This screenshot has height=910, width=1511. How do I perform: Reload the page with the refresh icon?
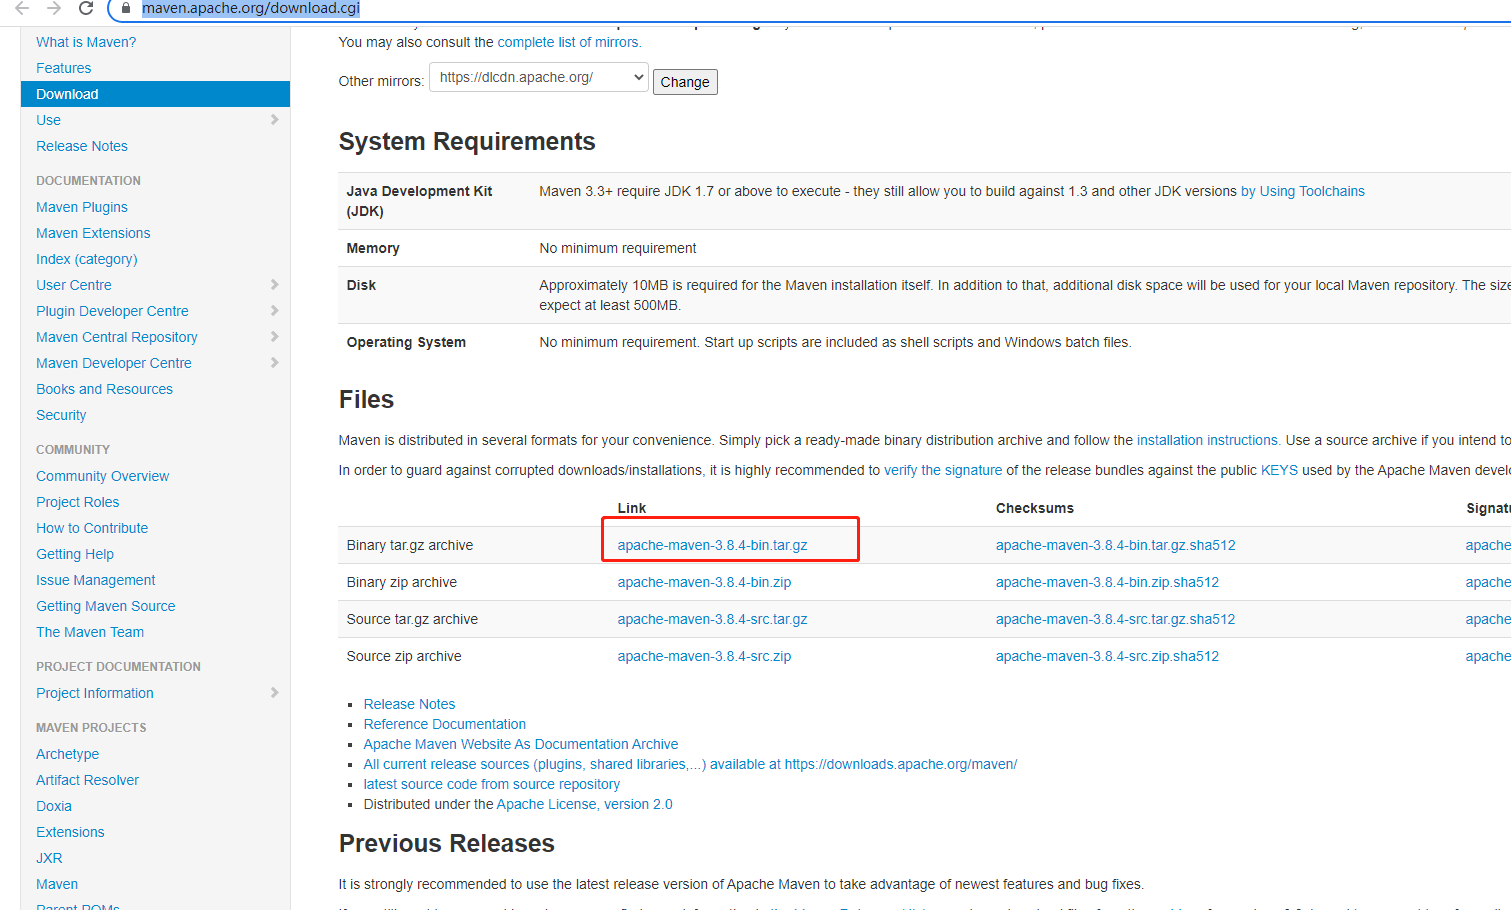(x=86, y=8)
